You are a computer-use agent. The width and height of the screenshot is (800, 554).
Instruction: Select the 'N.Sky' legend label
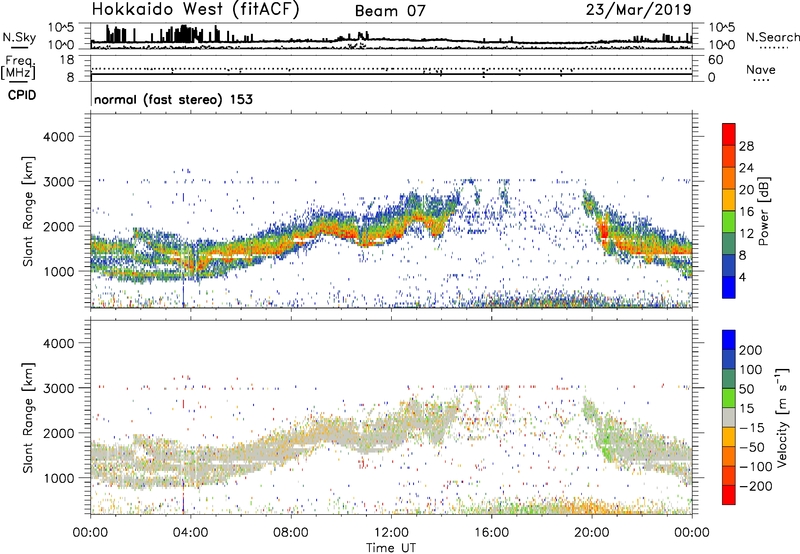point(19,37)
